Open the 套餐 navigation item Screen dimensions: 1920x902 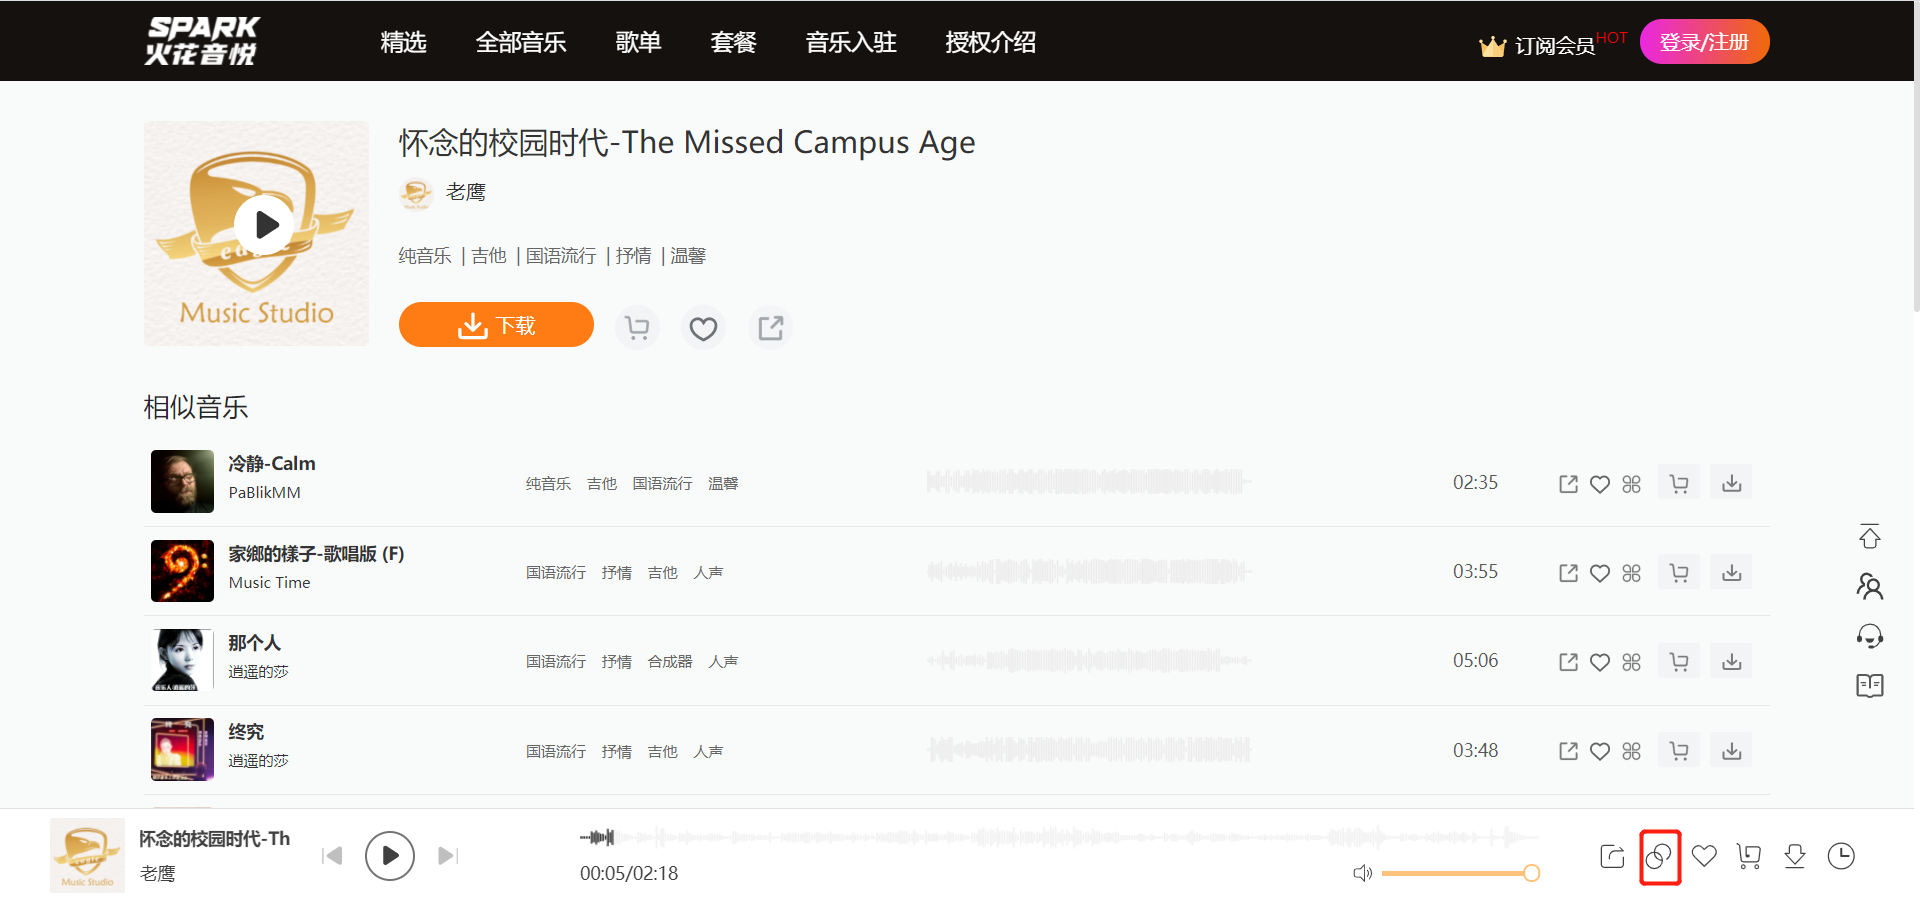point(733,42)
